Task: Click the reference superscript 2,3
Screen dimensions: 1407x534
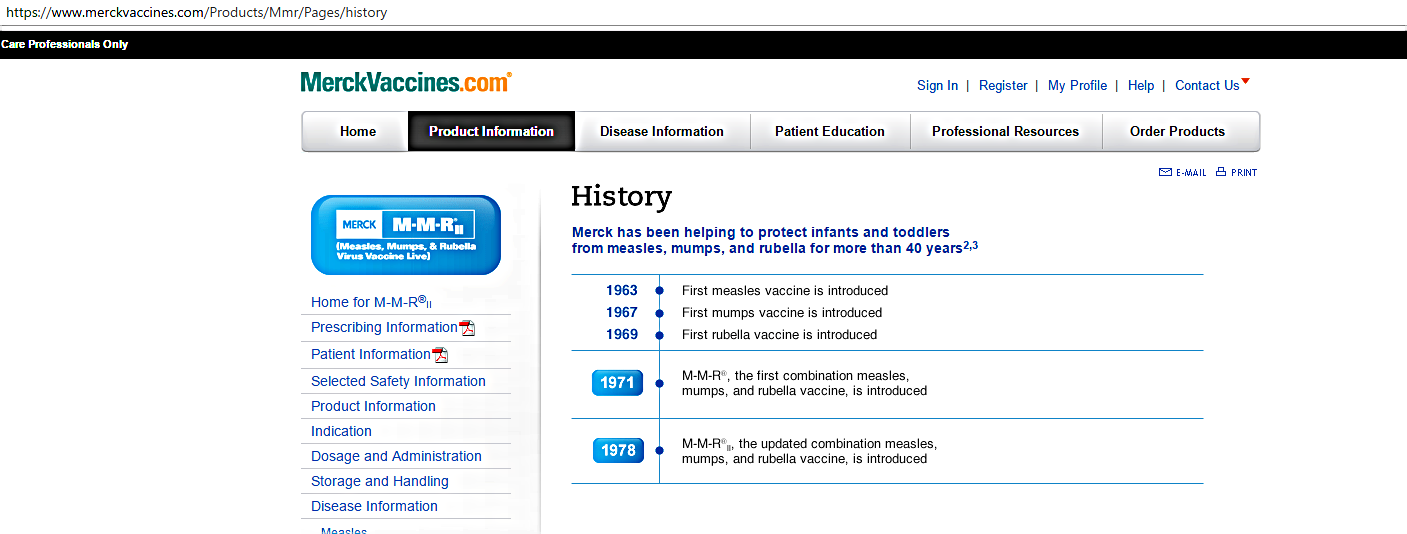Action: click(x=970, y=245)
